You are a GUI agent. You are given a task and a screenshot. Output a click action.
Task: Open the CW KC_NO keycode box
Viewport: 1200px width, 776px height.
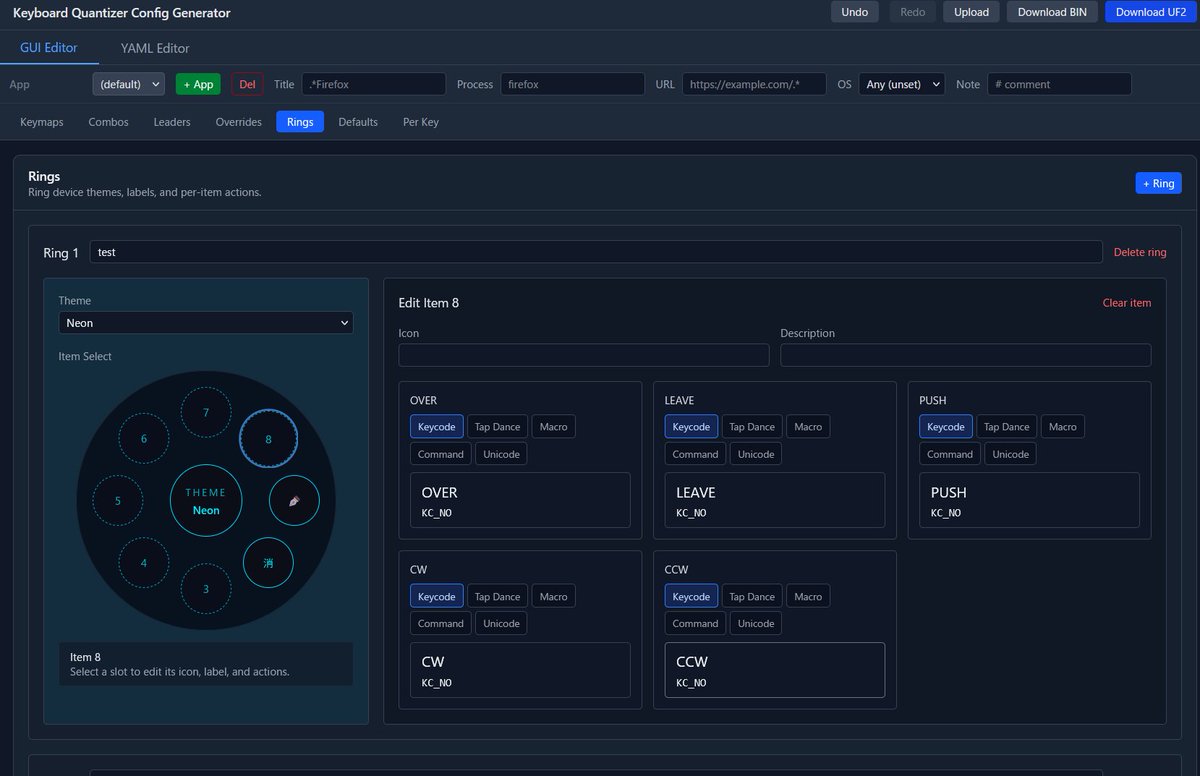tap(520, 670)
